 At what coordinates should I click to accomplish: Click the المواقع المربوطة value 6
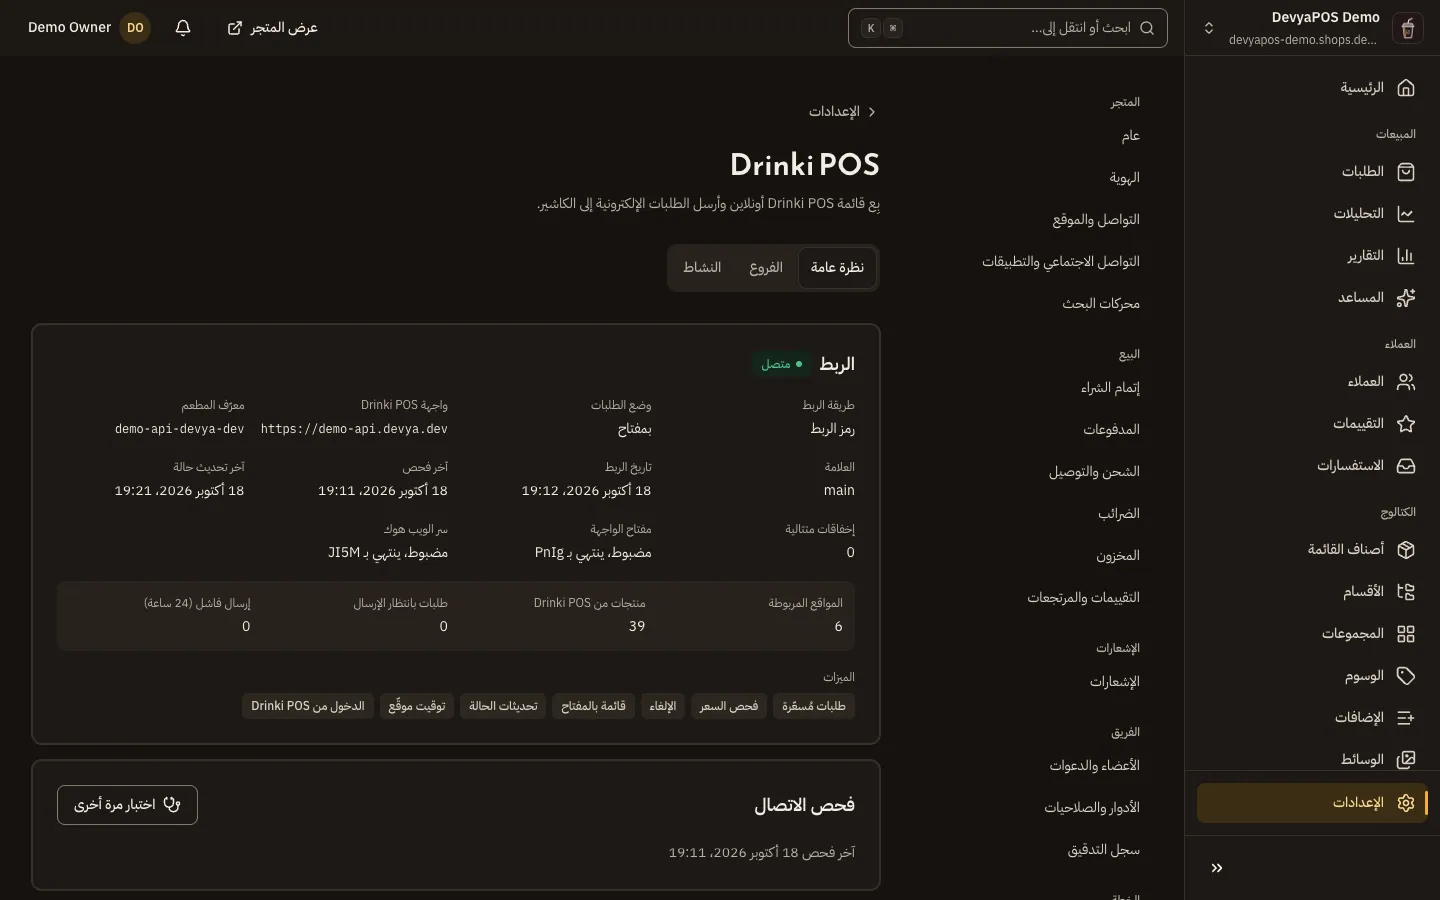pos(838,627)
